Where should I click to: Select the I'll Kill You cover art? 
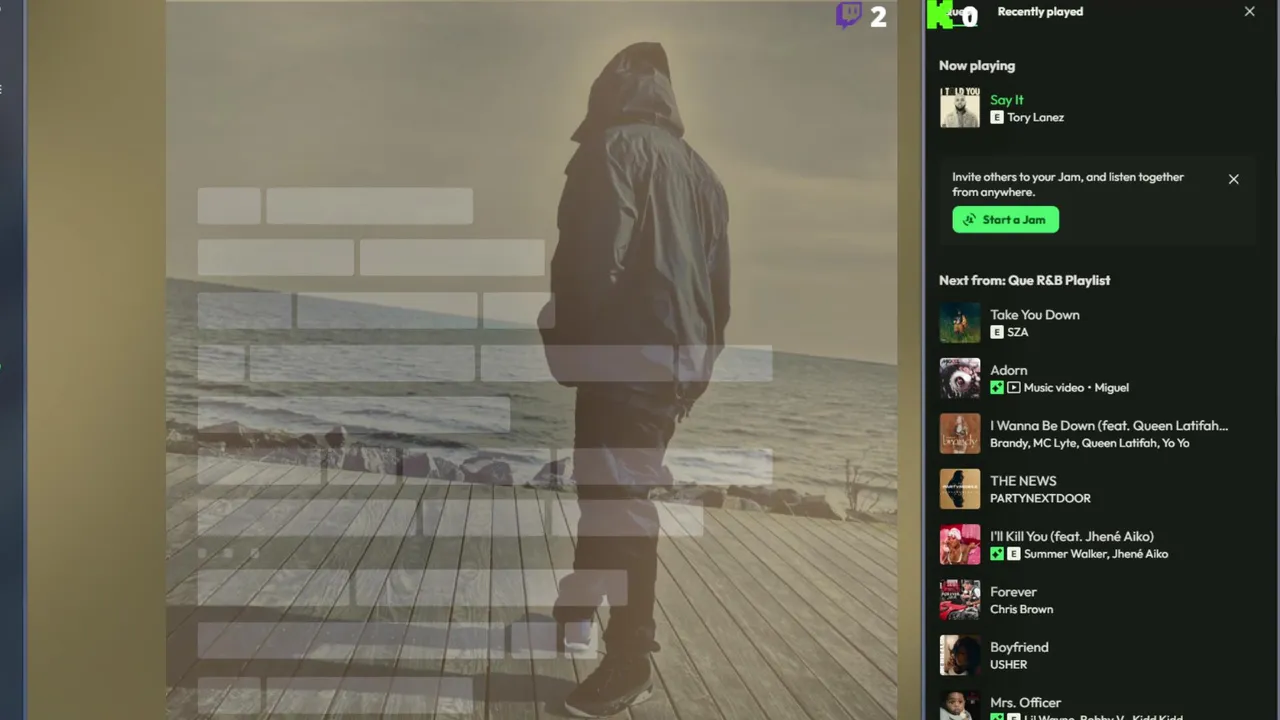(960, 545)
